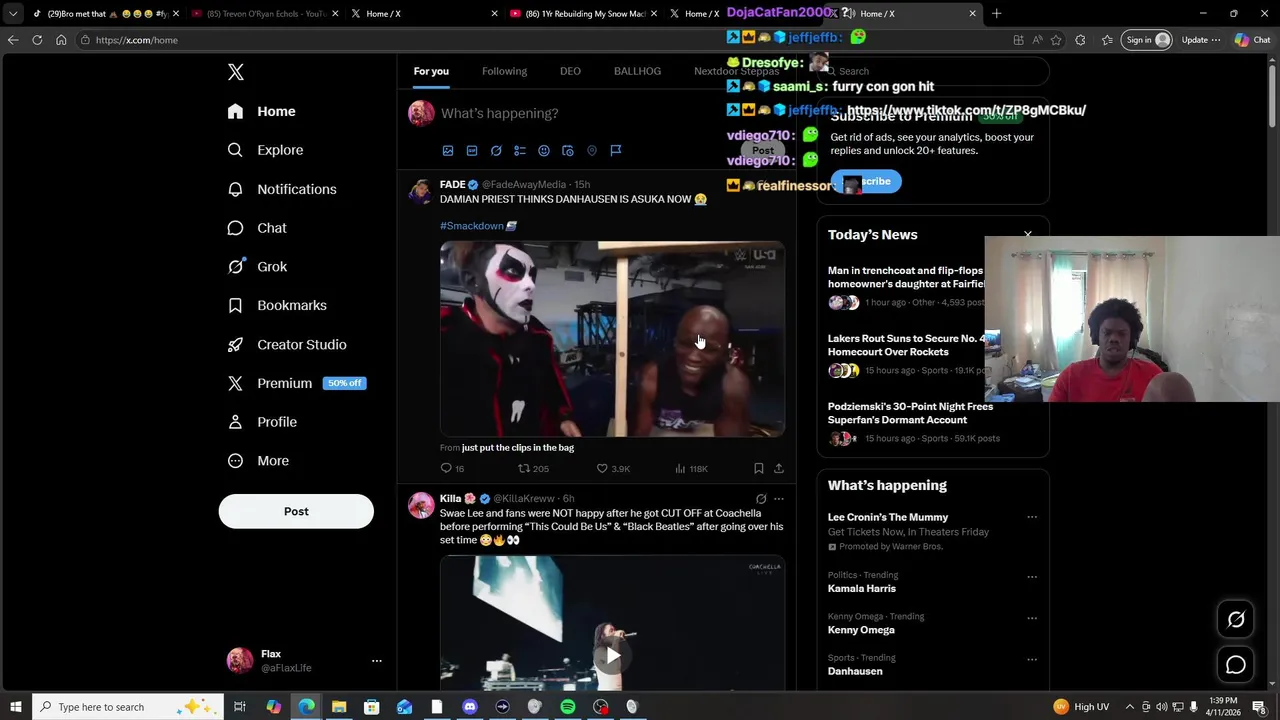Open the Kenny Omega trending topic
The image size is (1280, 720).
click(x=861, y=630)
